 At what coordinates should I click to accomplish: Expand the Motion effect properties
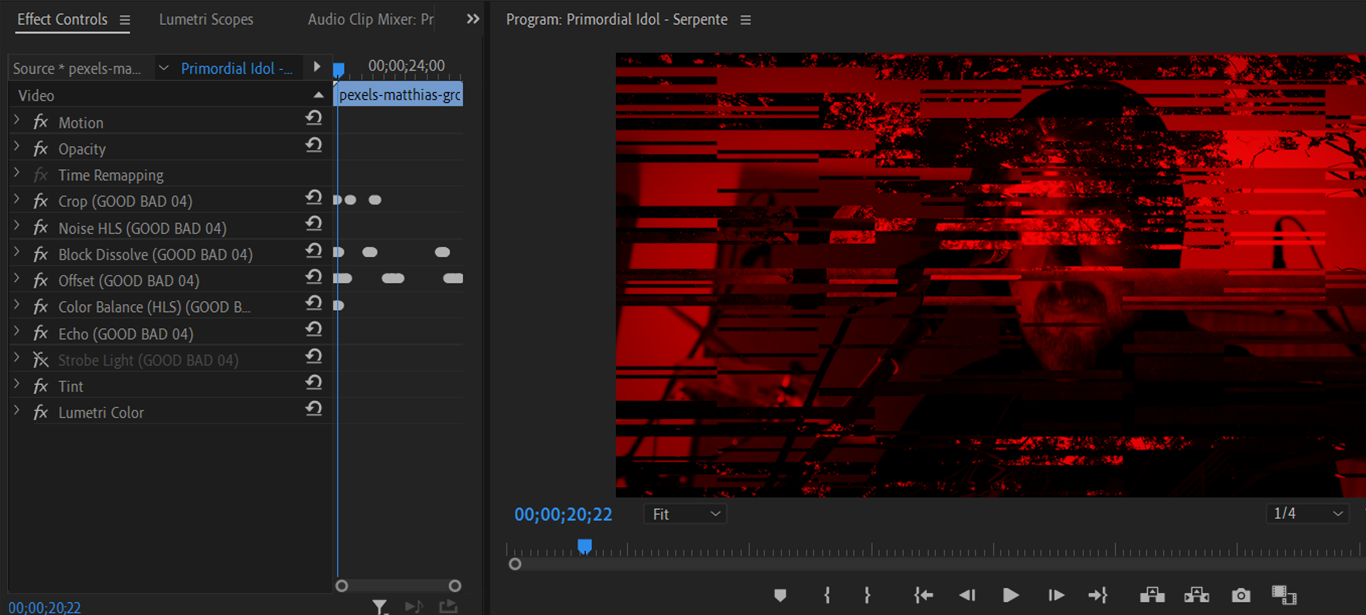point(17,122)
